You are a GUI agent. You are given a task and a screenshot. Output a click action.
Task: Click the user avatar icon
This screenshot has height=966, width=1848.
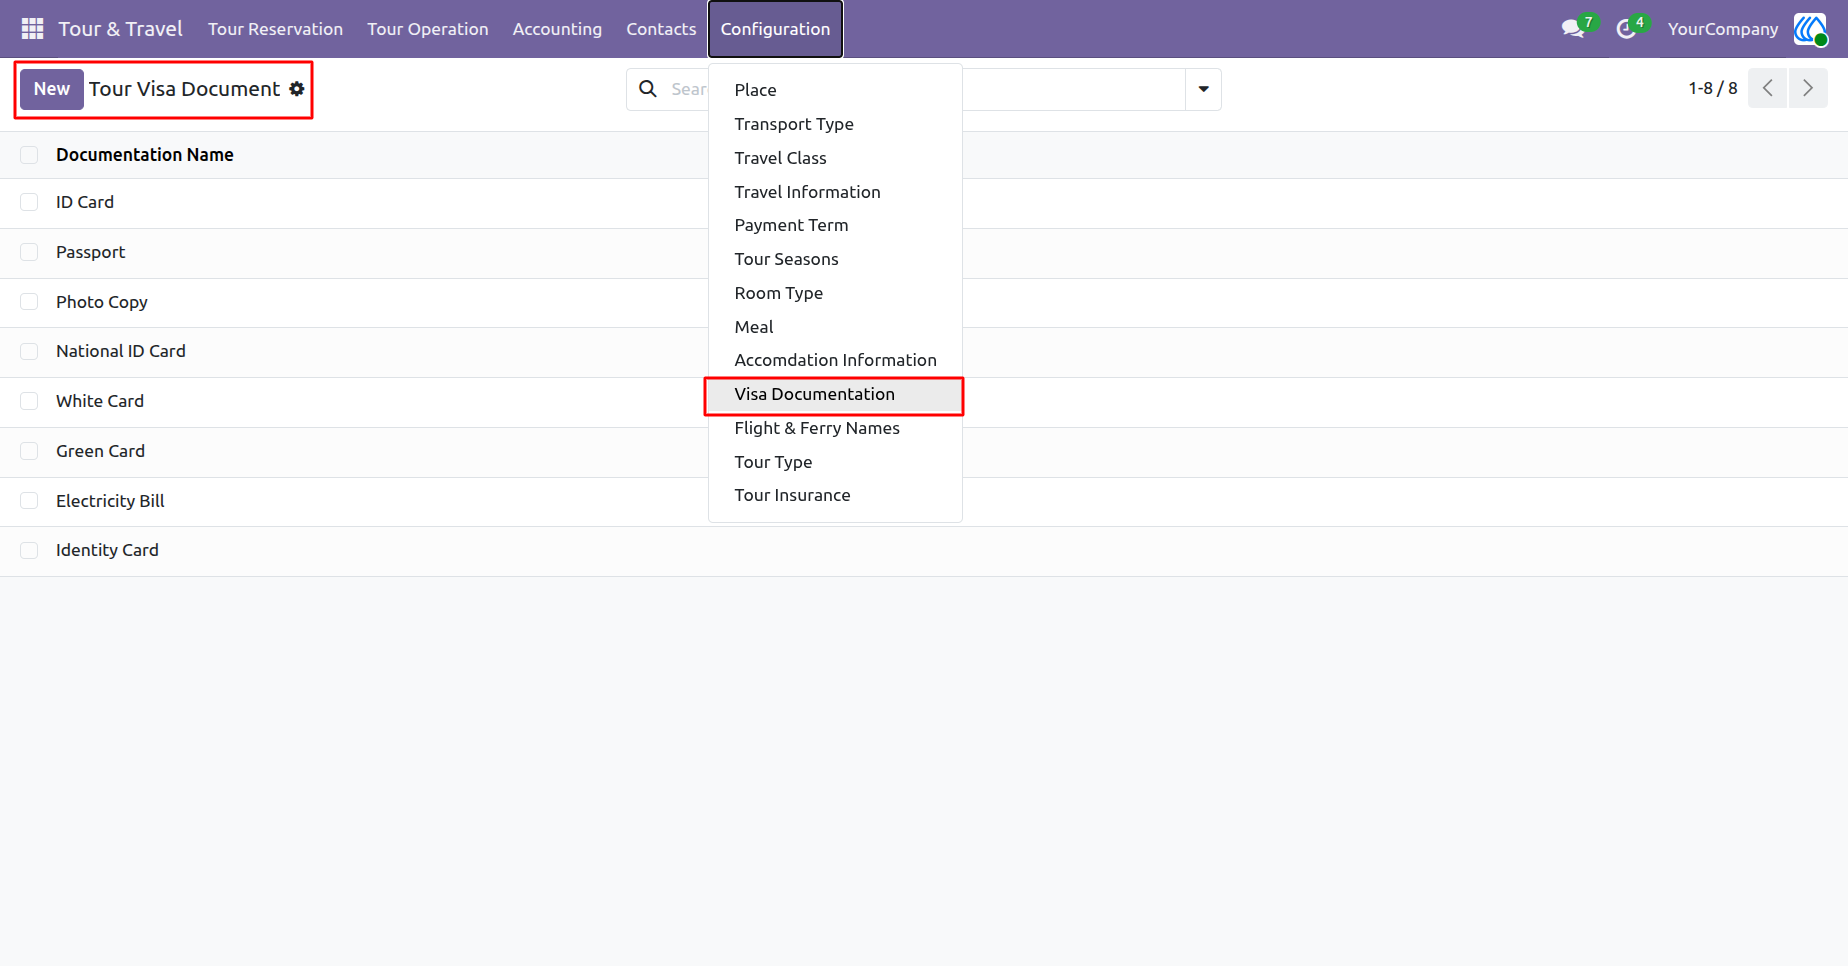1810,29
